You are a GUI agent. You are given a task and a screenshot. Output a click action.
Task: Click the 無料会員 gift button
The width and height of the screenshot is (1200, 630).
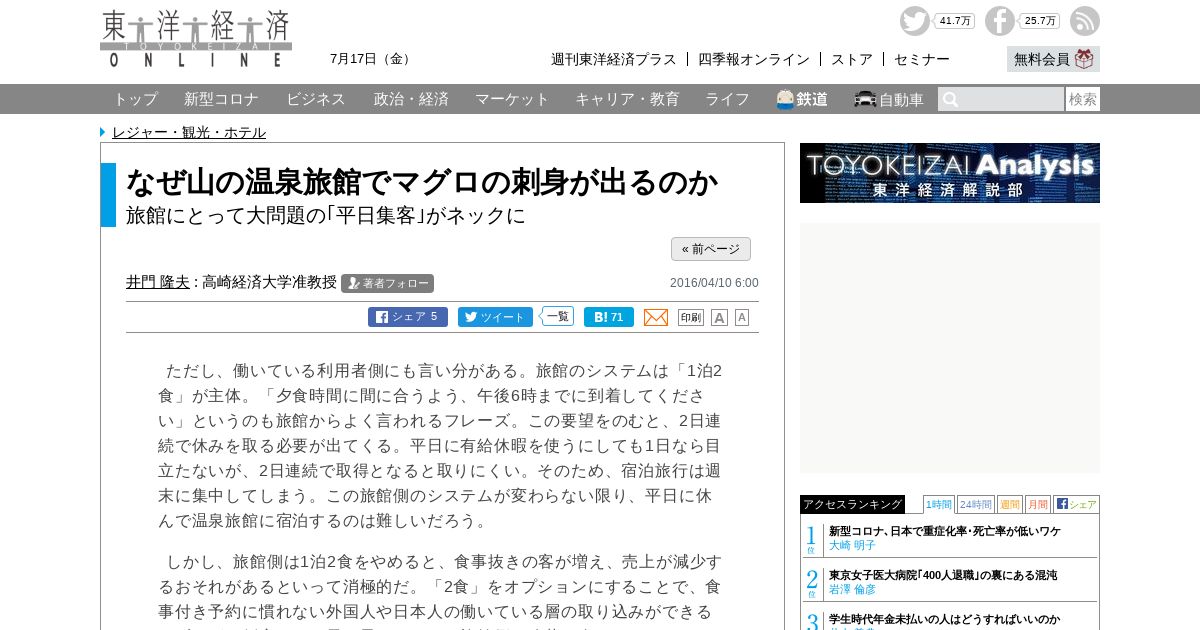(x=1053, y=59)
